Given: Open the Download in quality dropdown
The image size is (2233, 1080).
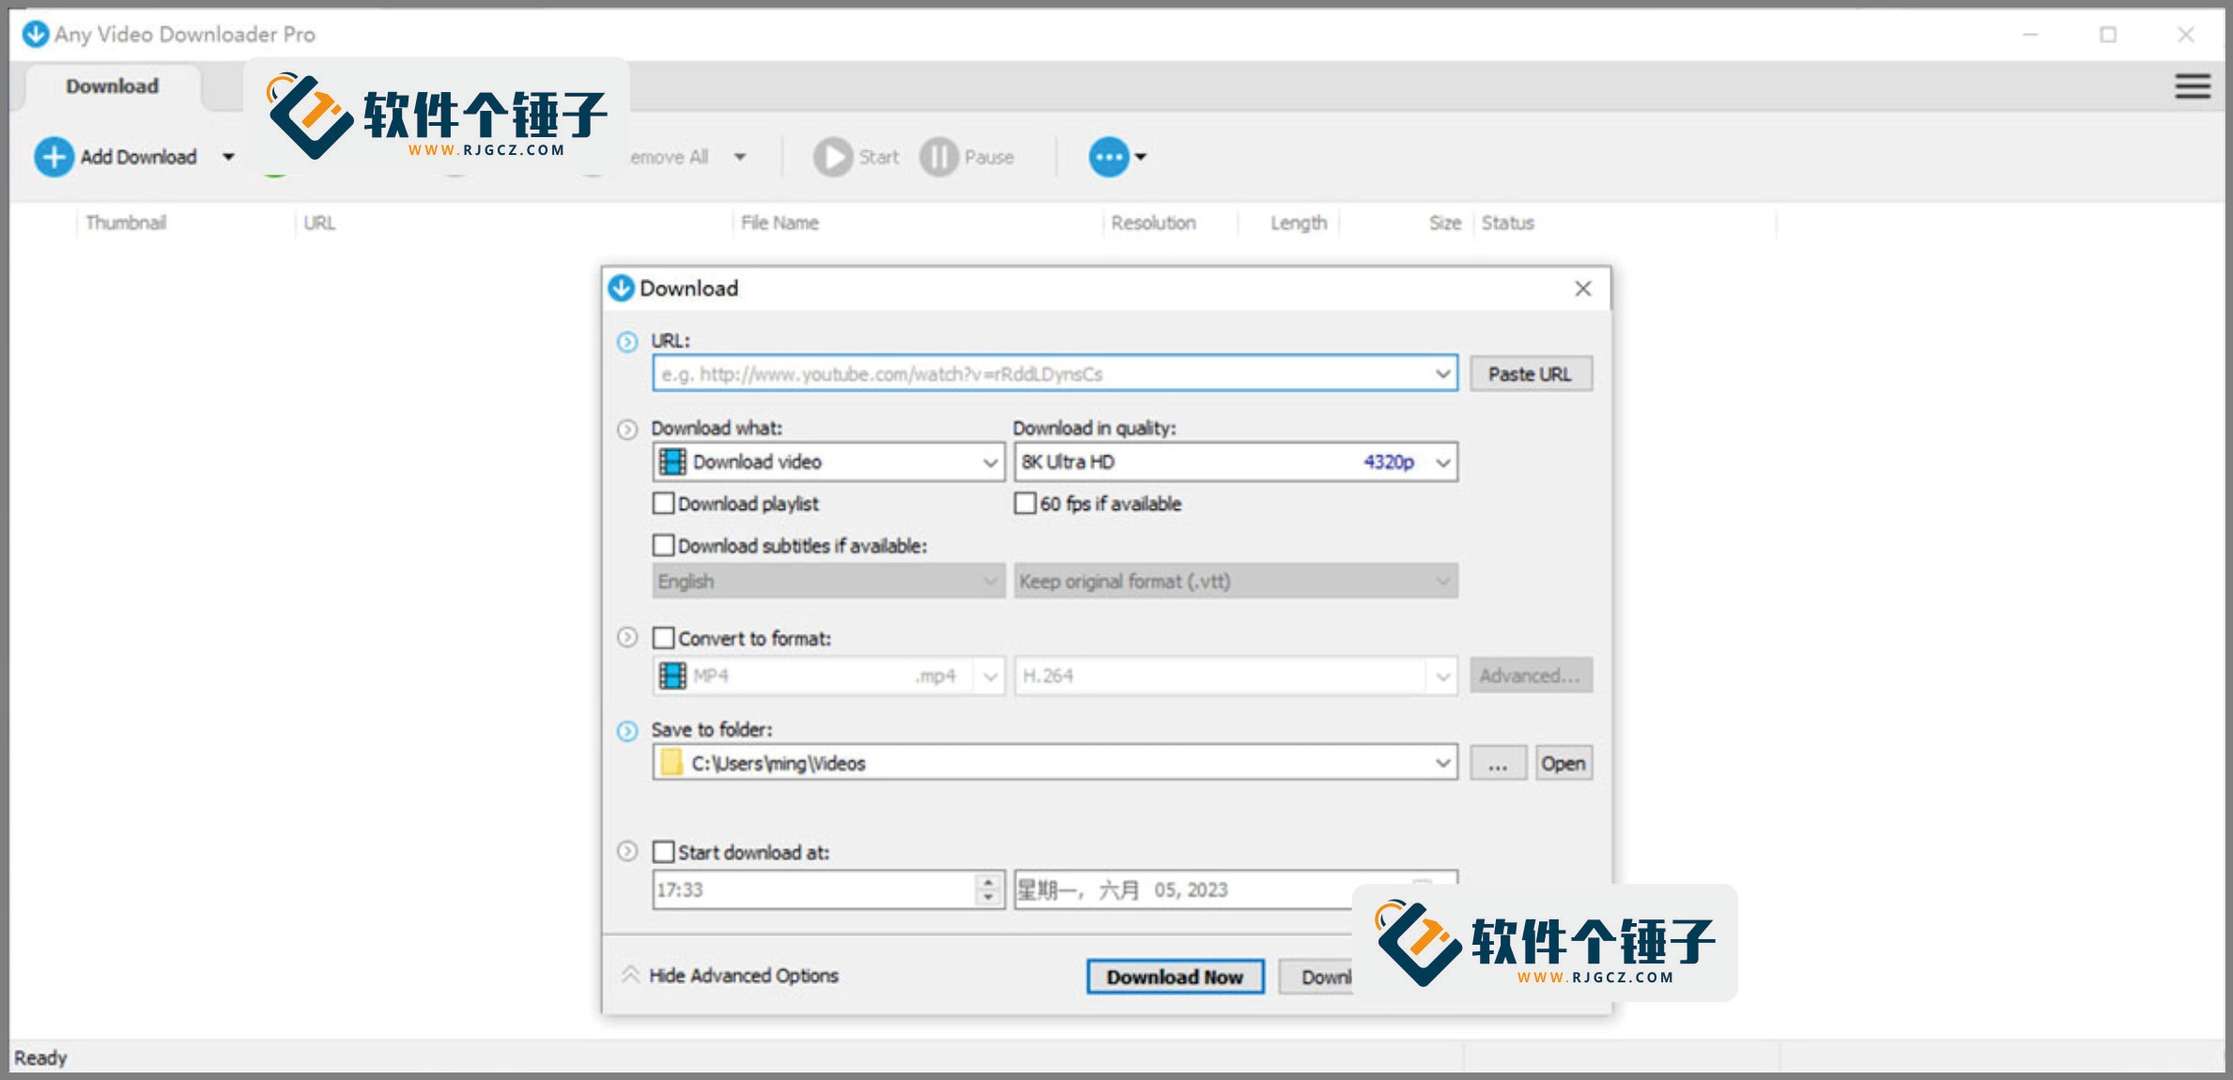Looking at the screenshot, I should pos(1441,461).
